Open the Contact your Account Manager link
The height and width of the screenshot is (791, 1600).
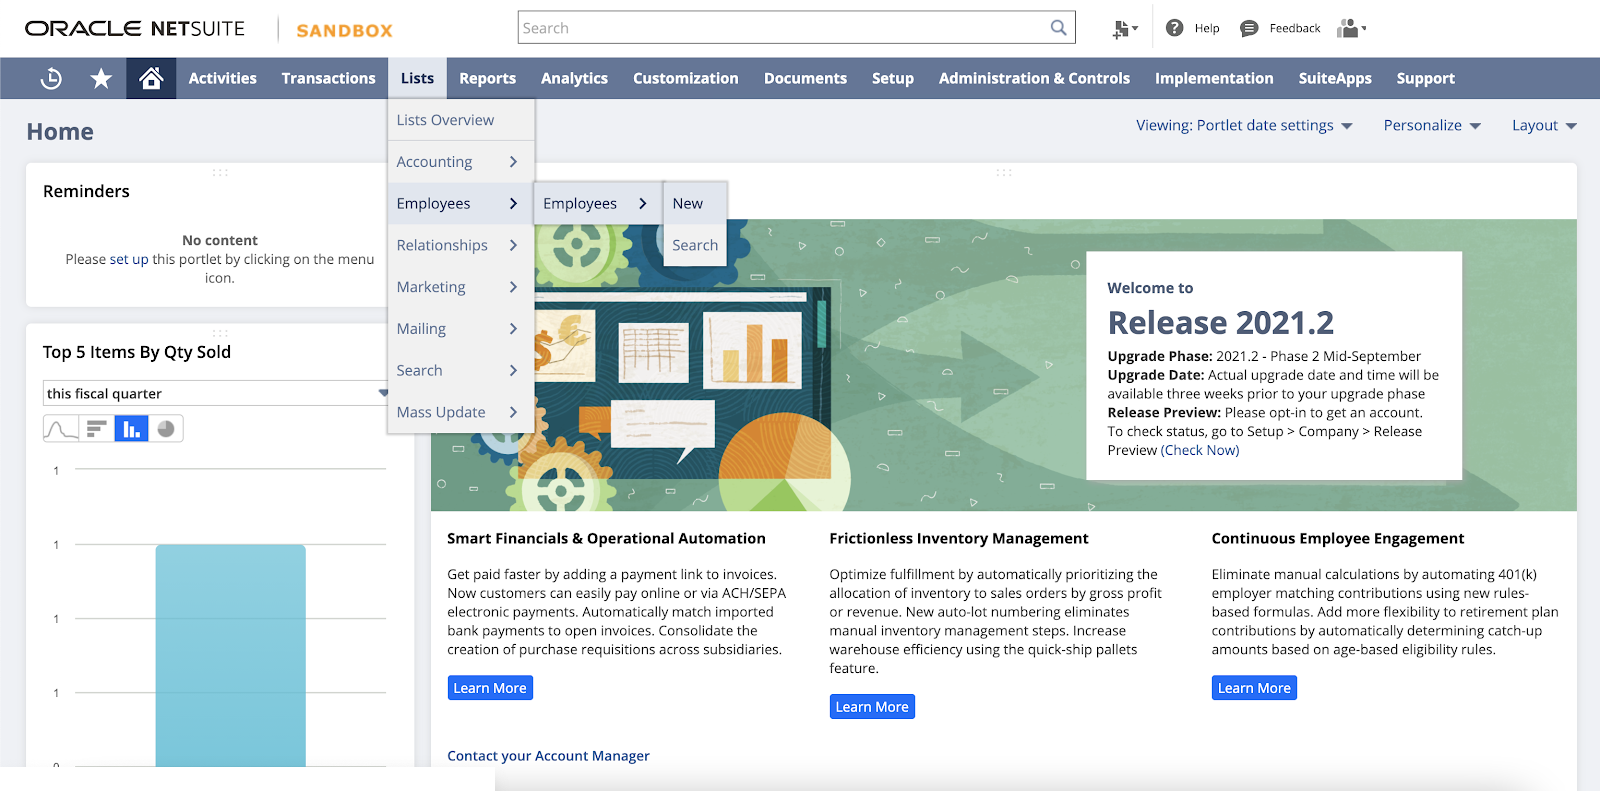point(548,756)
